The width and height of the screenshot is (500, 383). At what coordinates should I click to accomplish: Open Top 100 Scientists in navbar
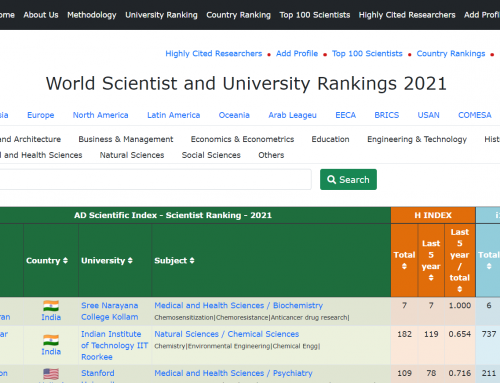click(x=315, y=15)
